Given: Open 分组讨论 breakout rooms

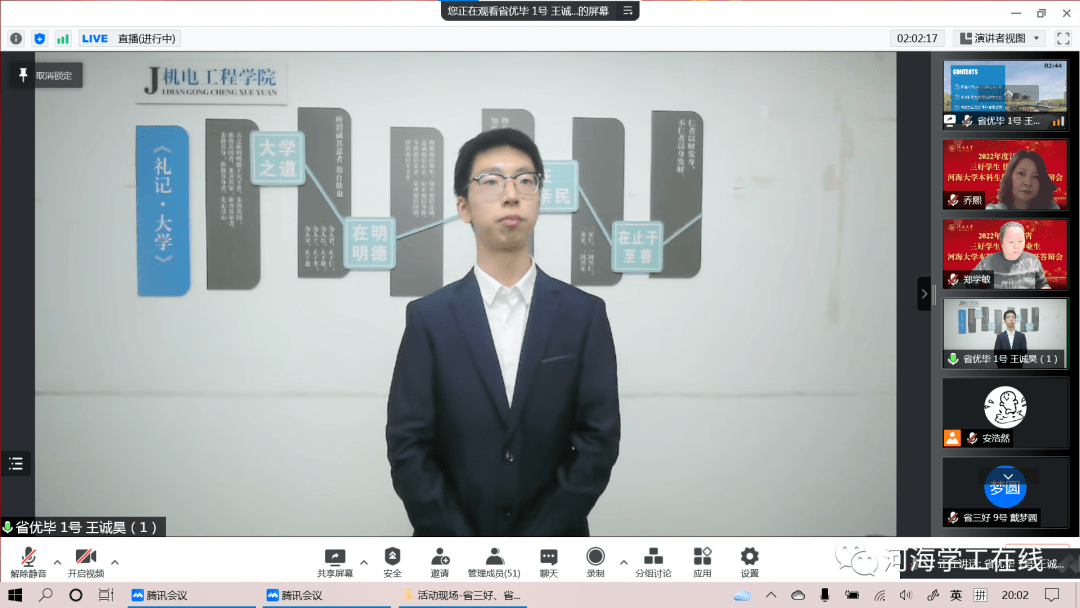Looking at the screenshot, I should (x=653, y=560).
